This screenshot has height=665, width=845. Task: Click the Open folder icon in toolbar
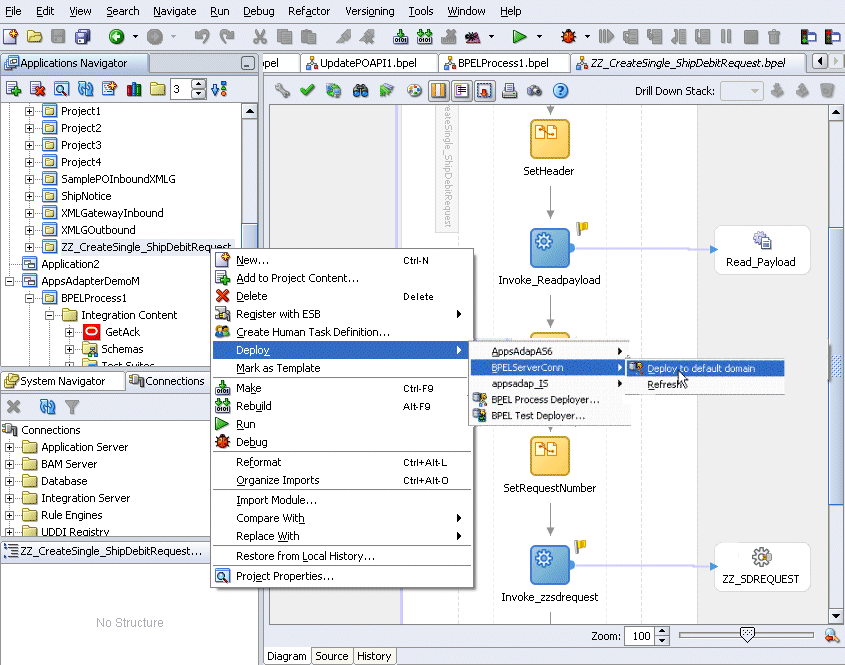point(34,37)
